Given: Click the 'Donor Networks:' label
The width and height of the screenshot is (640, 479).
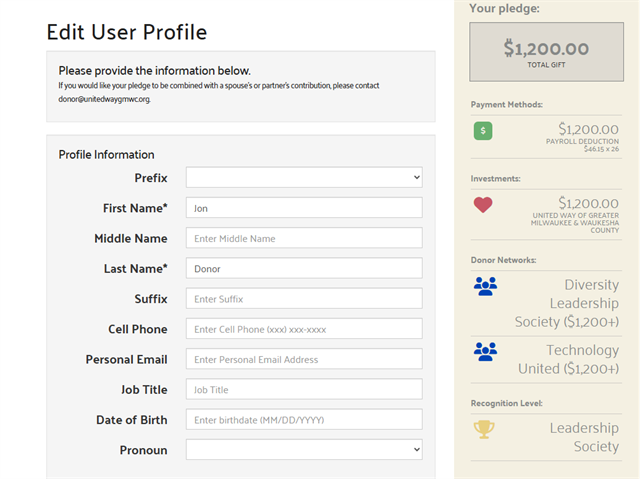Looking at the screenshot, I should pos(503,260).
